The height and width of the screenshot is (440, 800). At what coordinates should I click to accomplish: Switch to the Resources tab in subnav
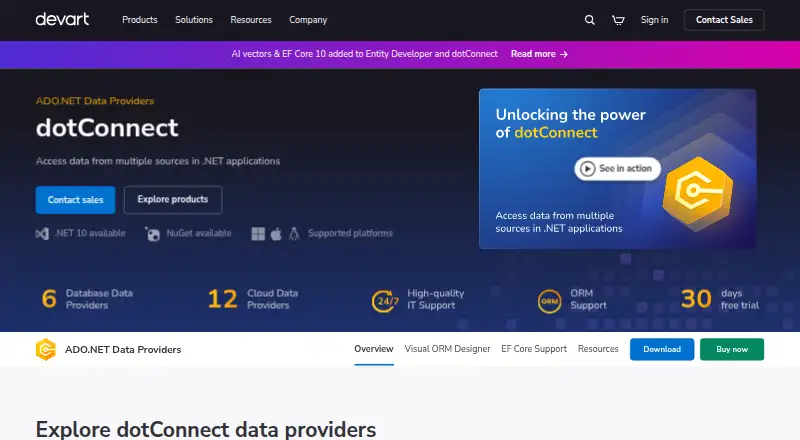[598, 349]
